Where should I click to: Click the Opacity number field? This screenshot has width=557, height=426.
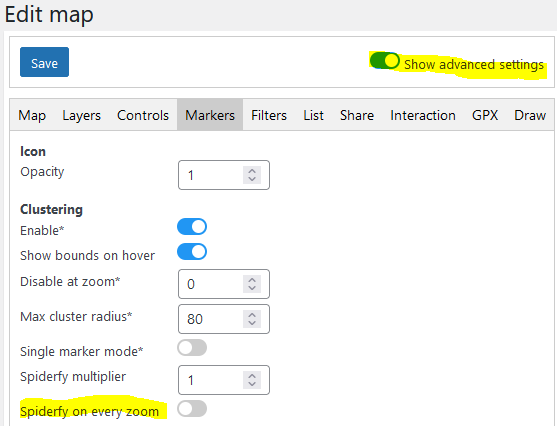pos(224,175)
